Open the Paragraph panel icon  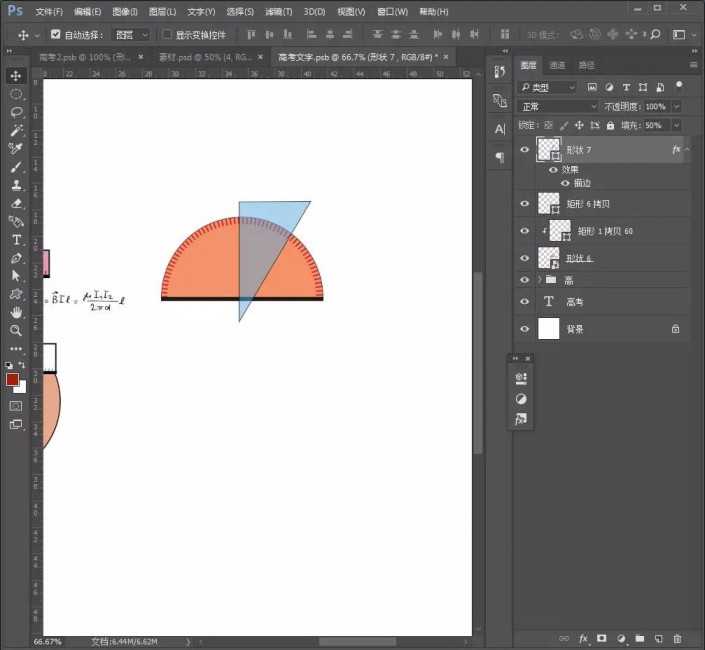click(500, 157)
